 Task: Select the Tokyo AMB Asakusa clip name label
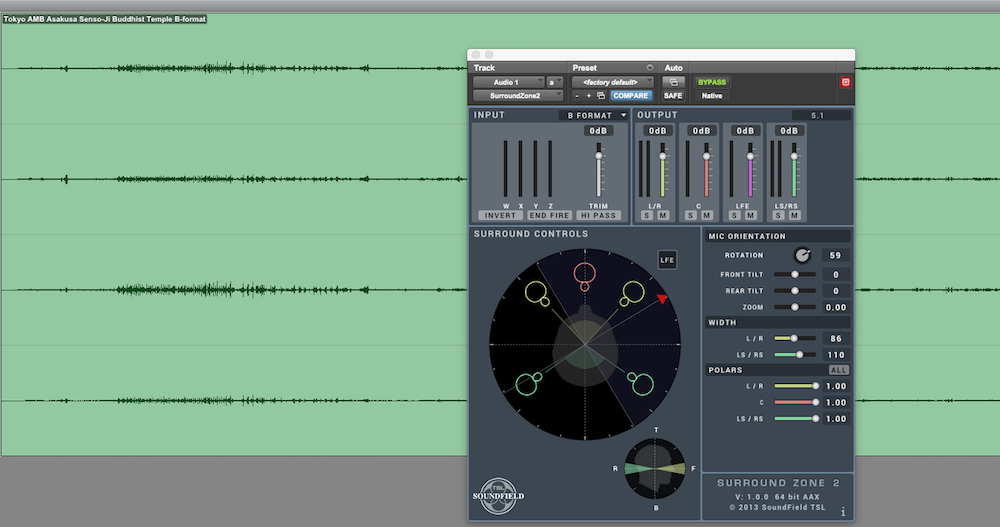pyautogui.click(x=105, y=19)
